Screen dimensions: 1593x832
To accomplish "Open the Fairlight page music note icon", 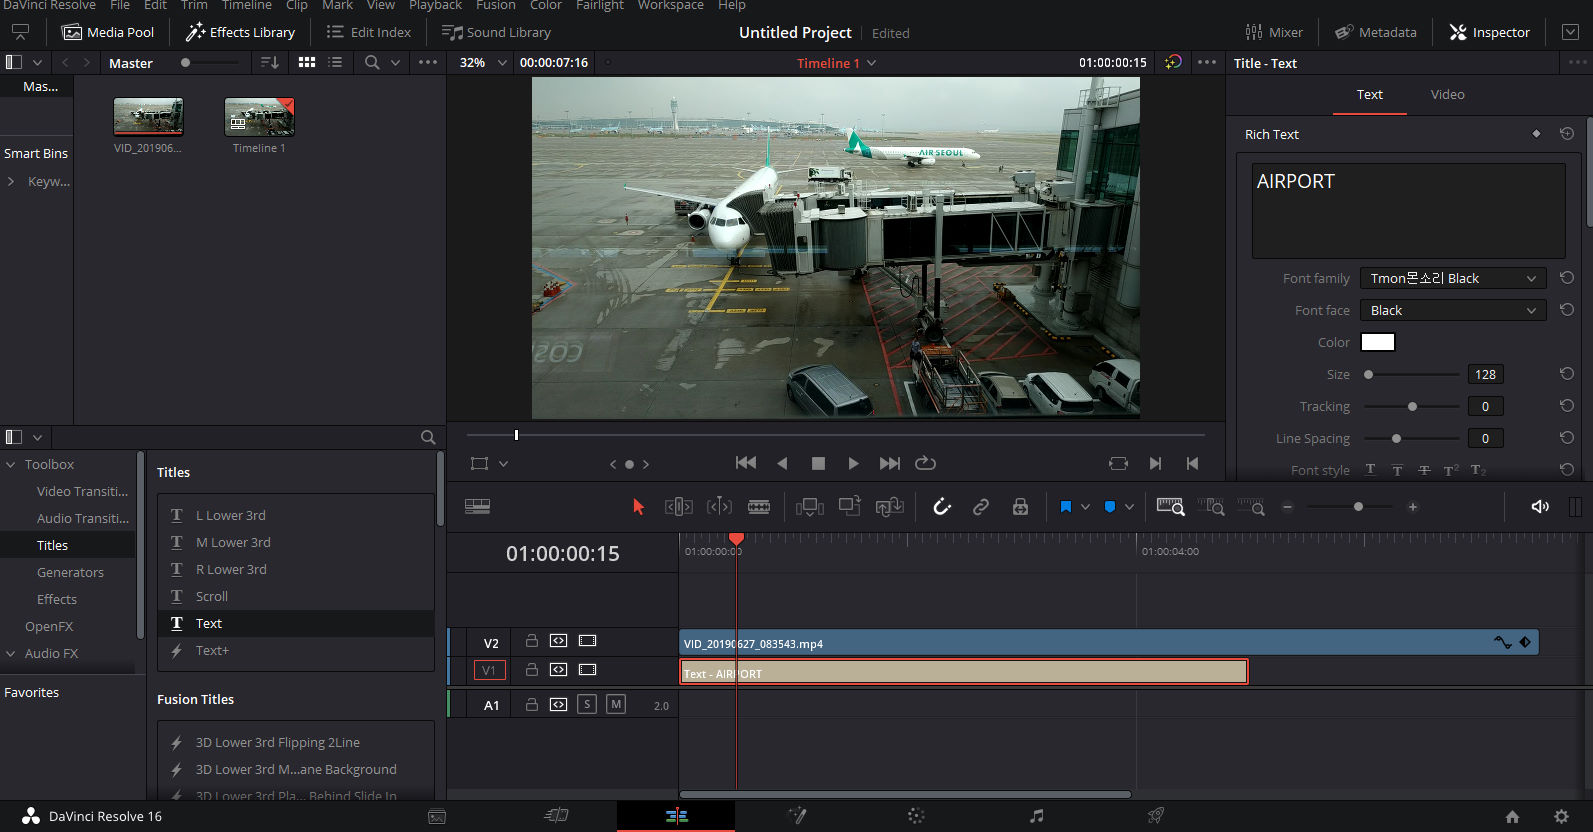I will (1036, 816).
